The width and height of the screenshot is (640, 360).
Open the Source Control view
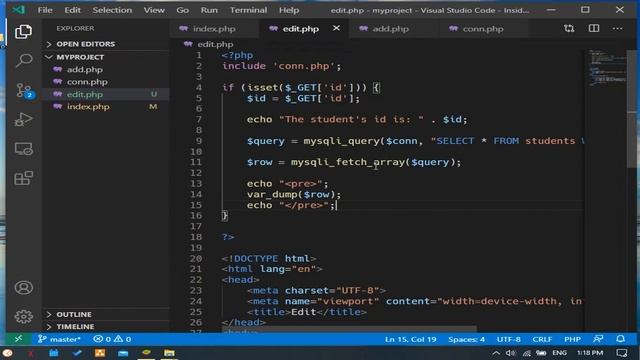tap(24, 90)
